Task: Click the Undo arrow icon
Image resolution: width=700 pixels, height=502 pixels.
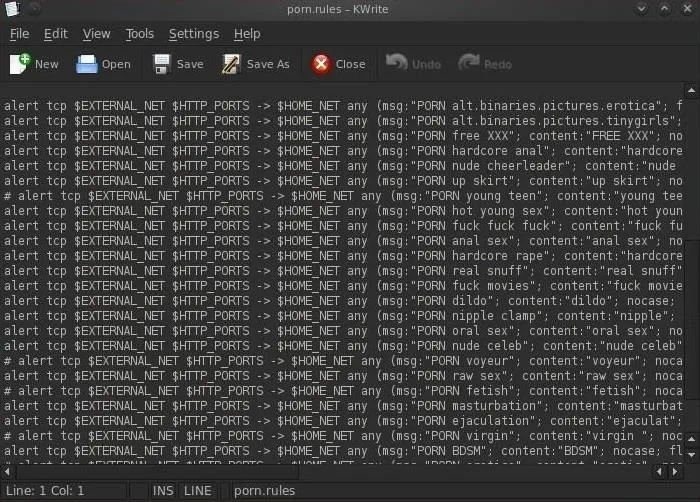Action: (x=397, y=63)
